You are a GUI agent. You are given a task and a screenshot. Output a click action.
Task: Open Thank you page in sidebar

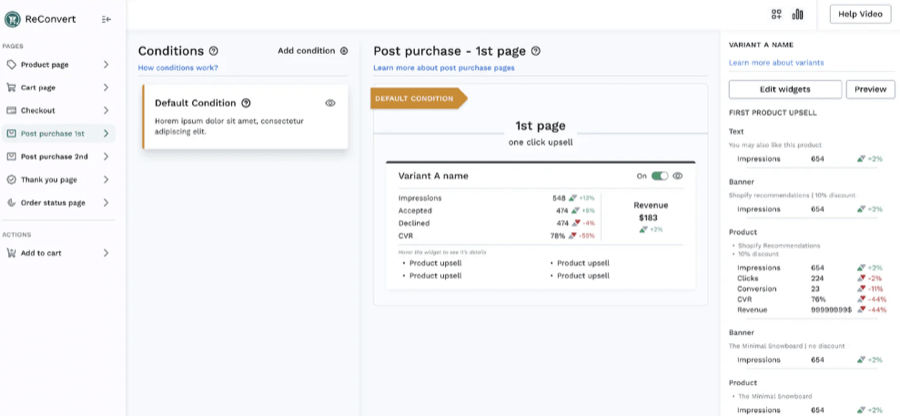click(58, 180)
